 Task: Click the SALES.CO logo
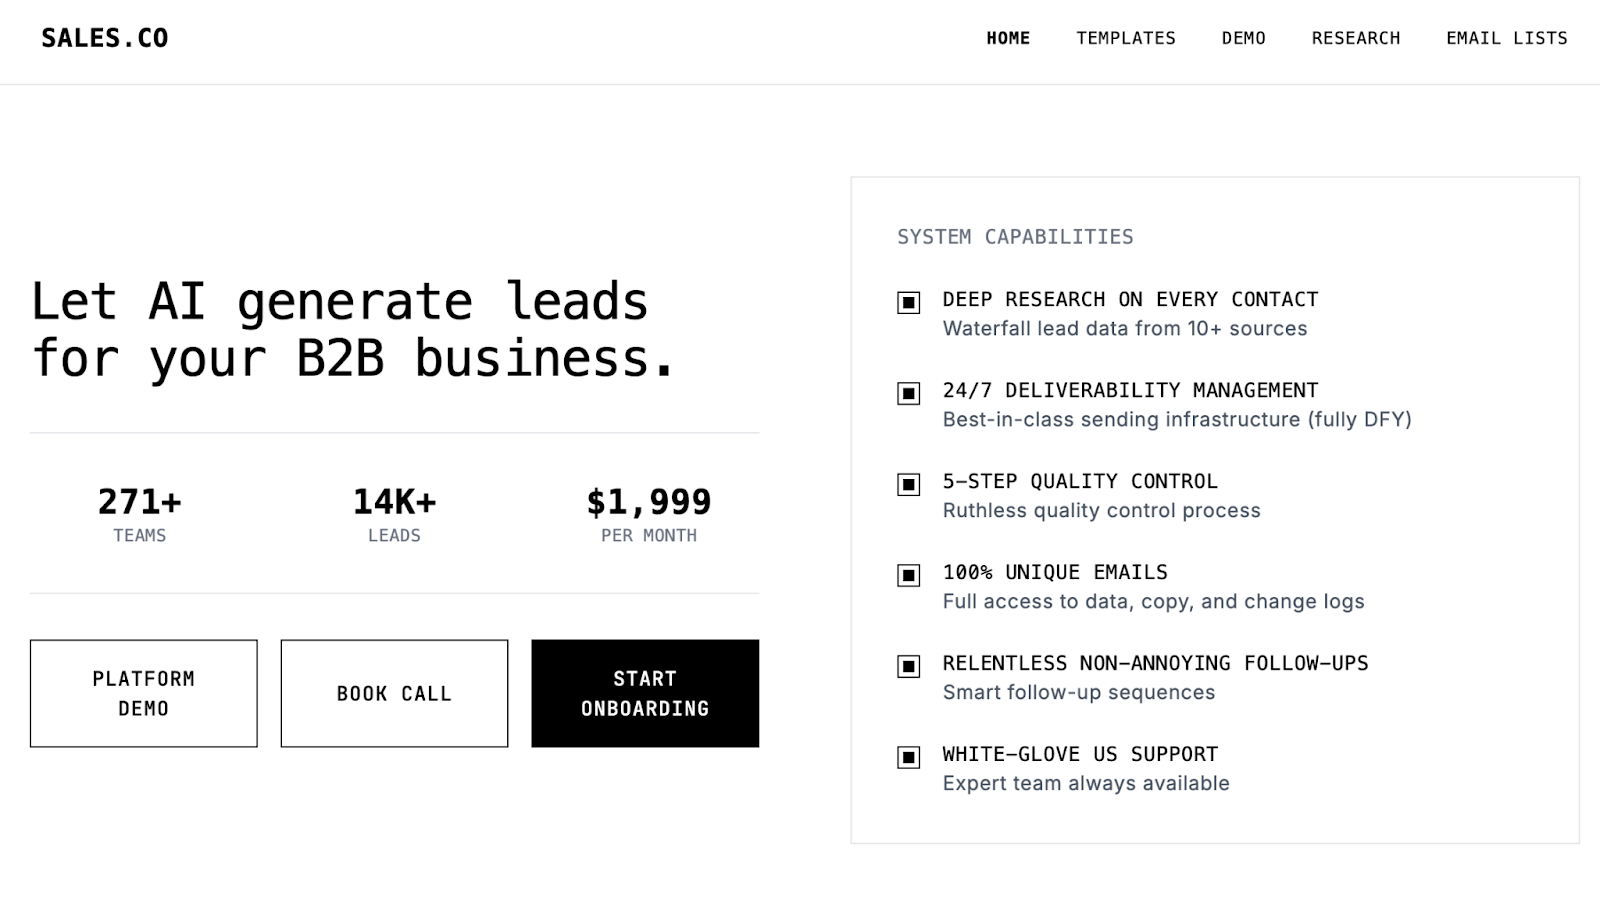tap(105, 38)
